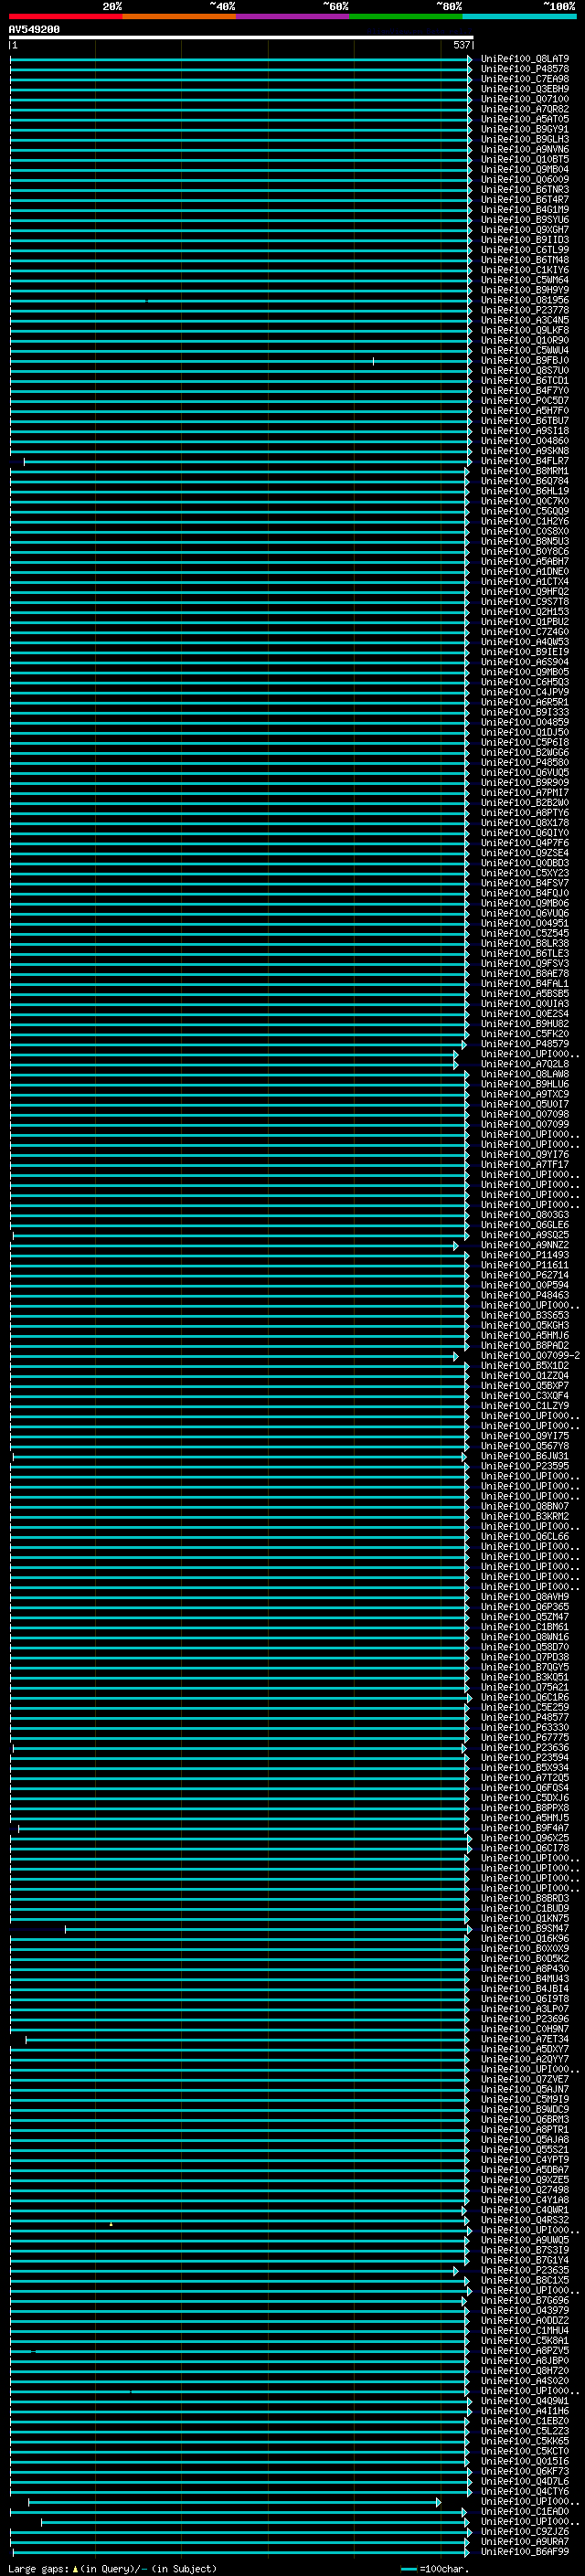The height and width of the screenshot is (2576, 585).
Task: Open hit UniRef100_Q8LAT9
Action: pos(525,59)
